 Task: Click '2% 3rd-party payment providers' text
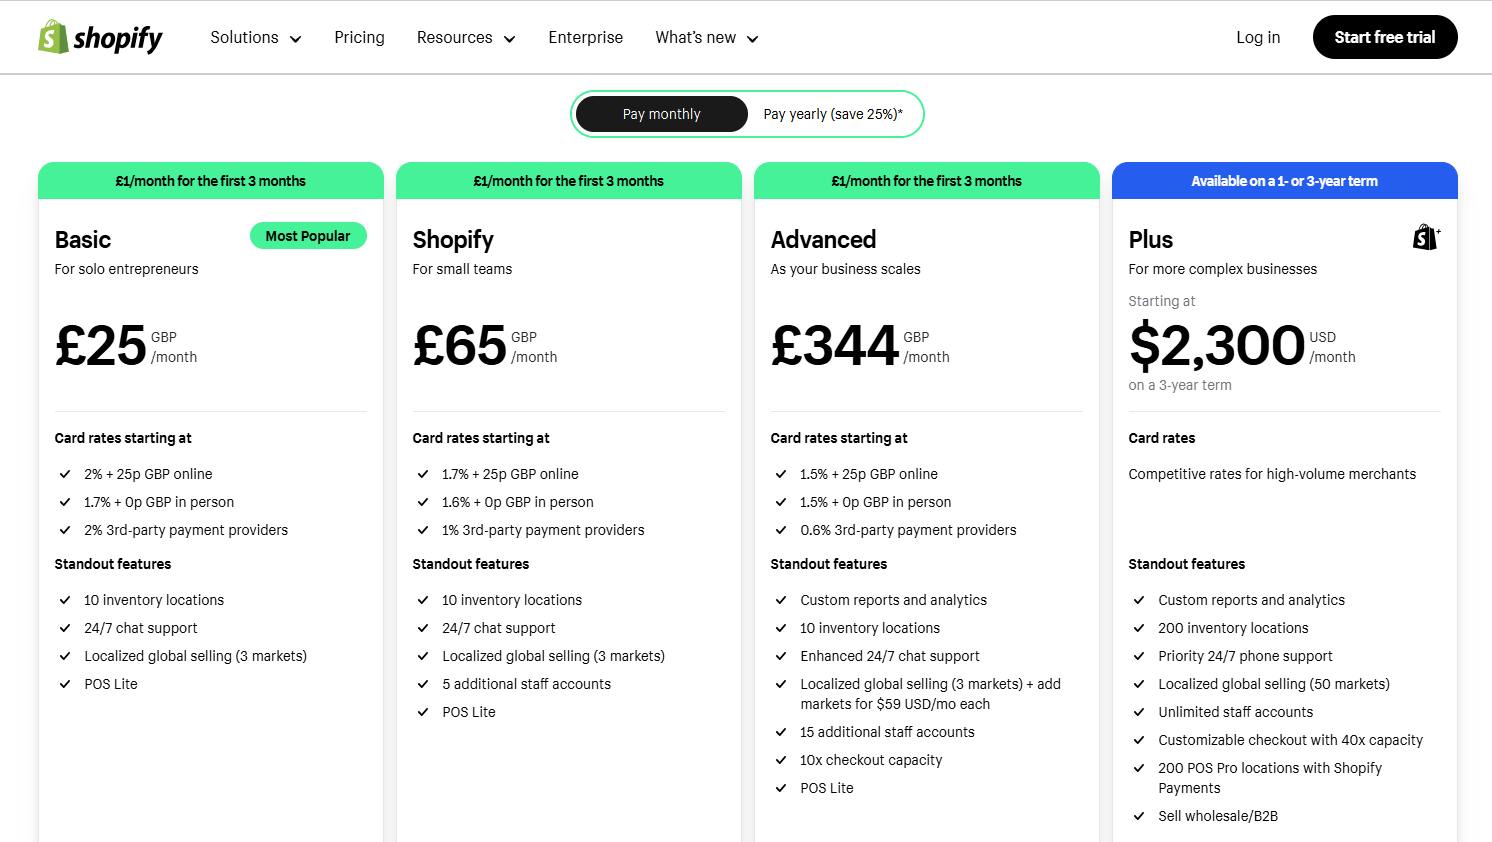point(186,530)
